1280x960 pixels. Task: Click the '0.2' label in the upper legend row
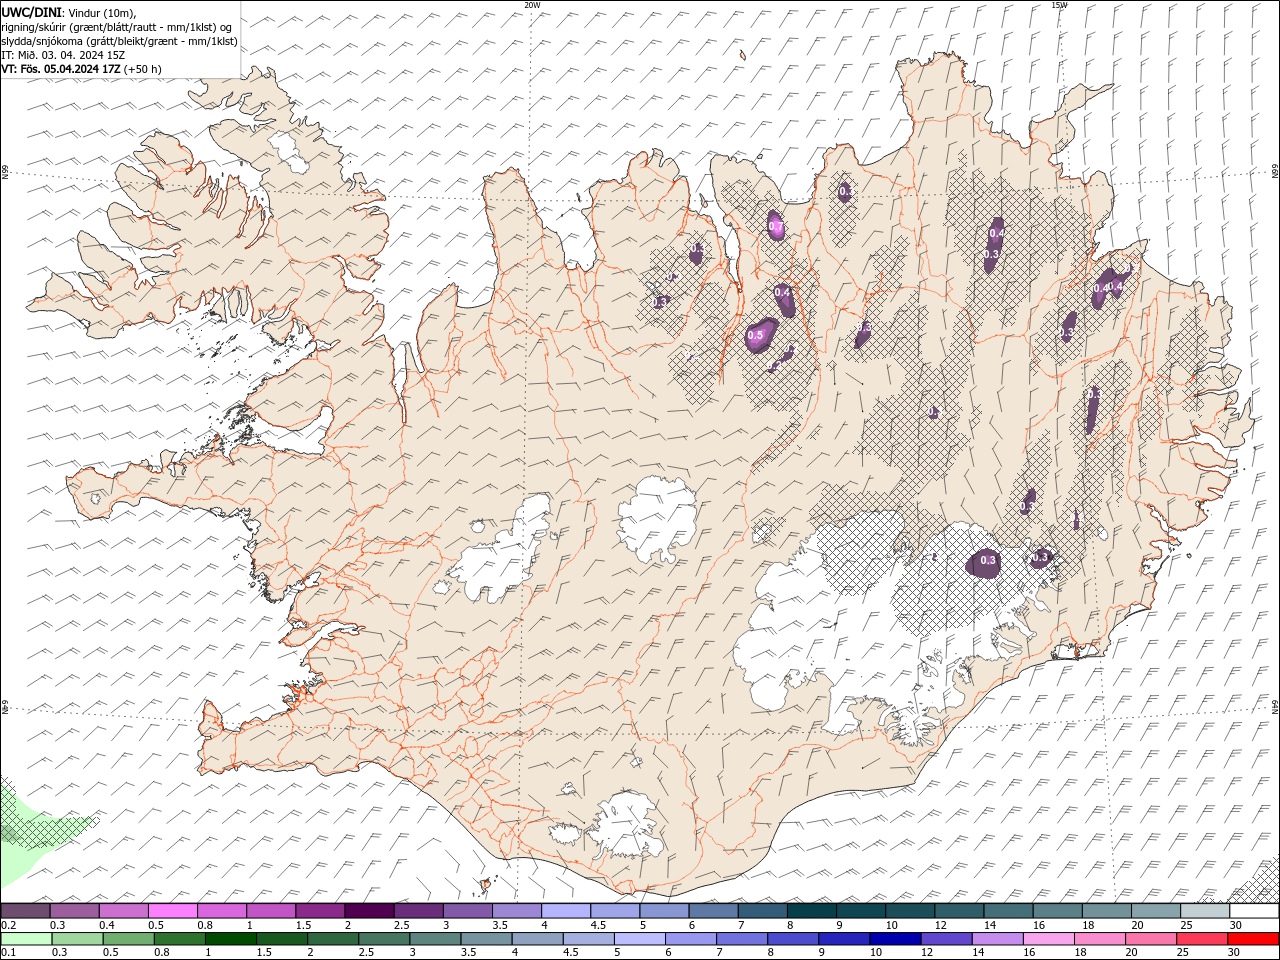tap(8, 925)
